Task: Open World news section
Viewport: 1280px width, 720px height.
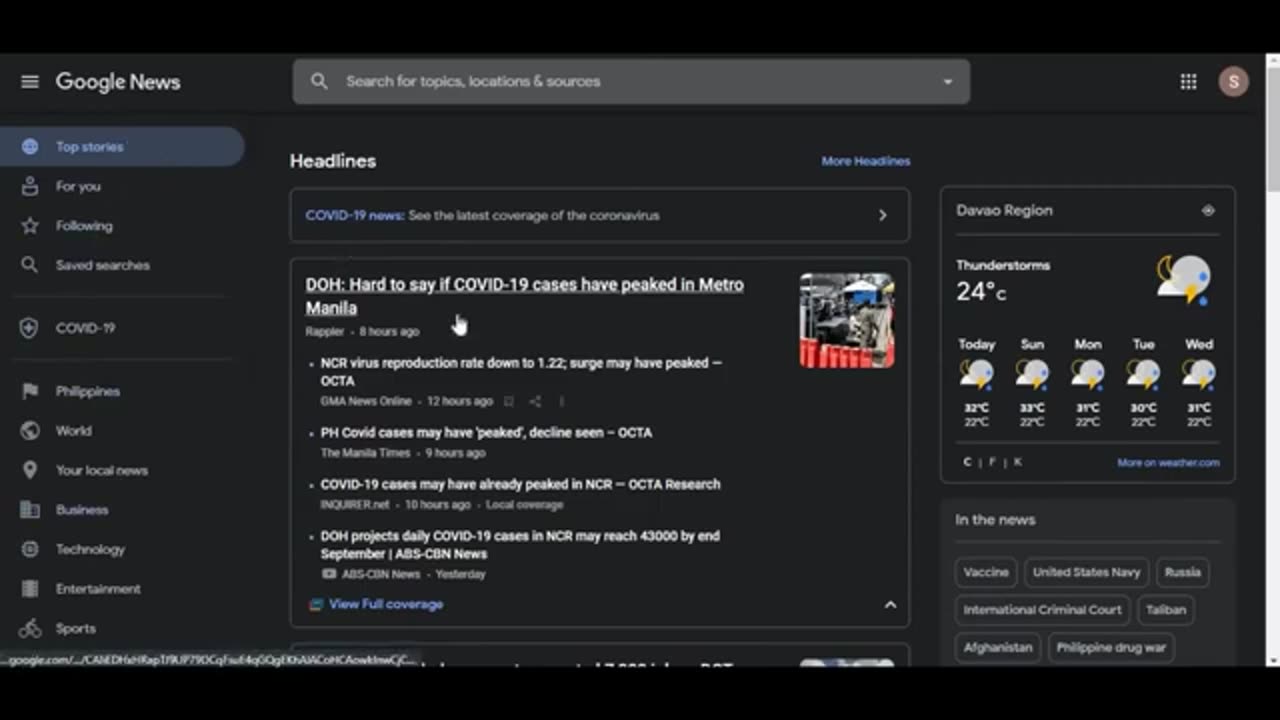Action: pos(74,431)
